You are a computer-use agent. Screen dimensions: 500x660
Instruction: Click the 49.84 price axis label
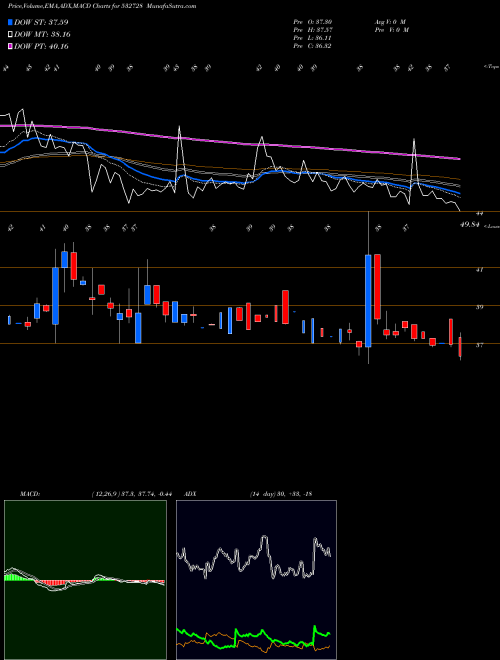pyautogui.click(x=470, y=225)
